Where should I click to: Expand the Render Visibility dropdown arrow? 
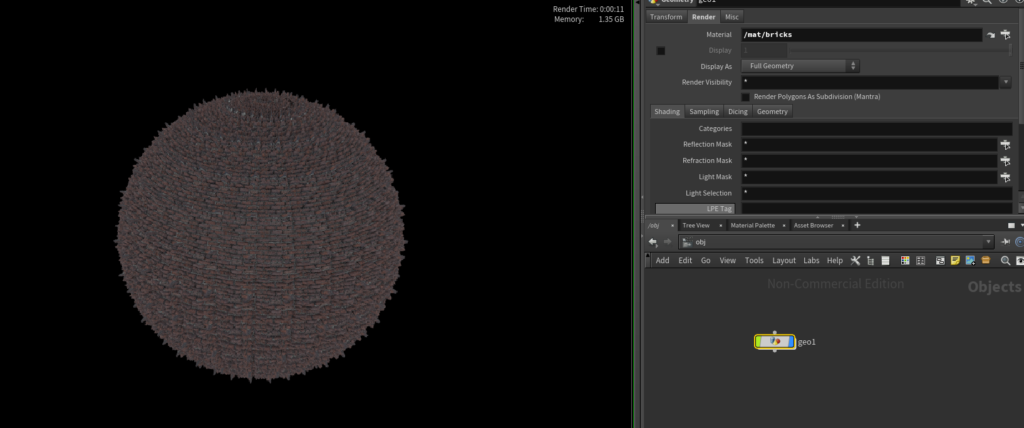tap(1006, 82)
